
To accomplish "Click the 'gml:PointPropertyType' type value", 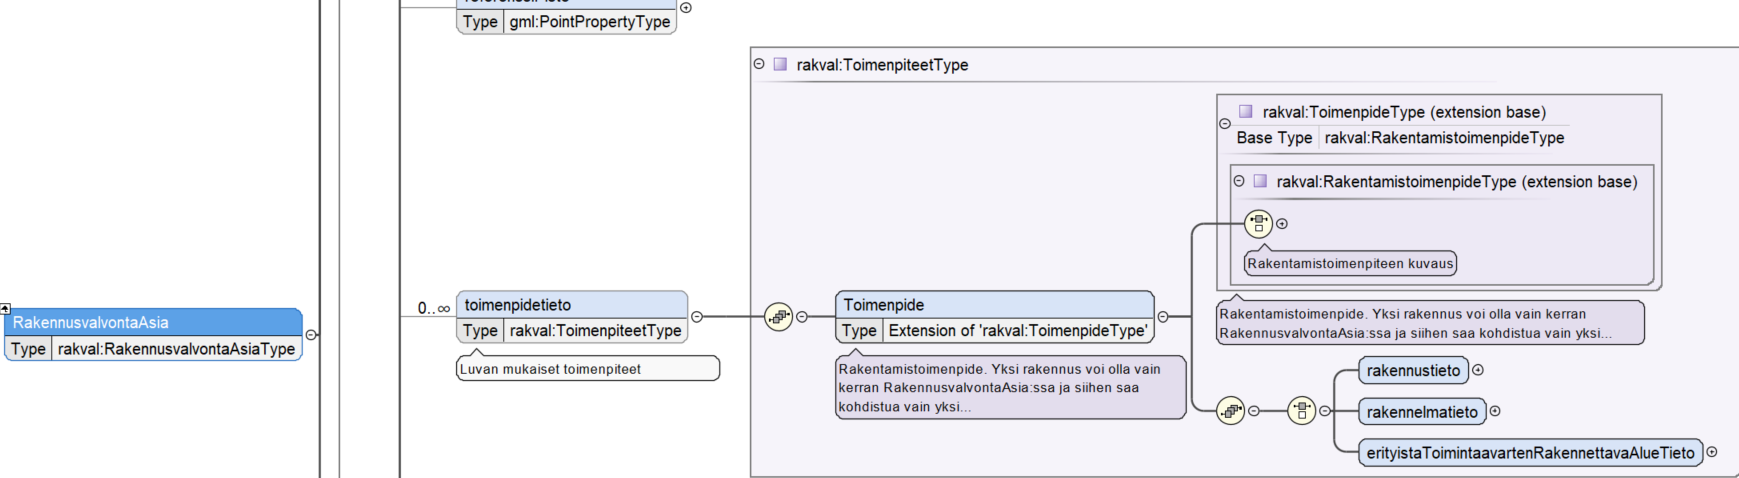I will pos(590,22).
